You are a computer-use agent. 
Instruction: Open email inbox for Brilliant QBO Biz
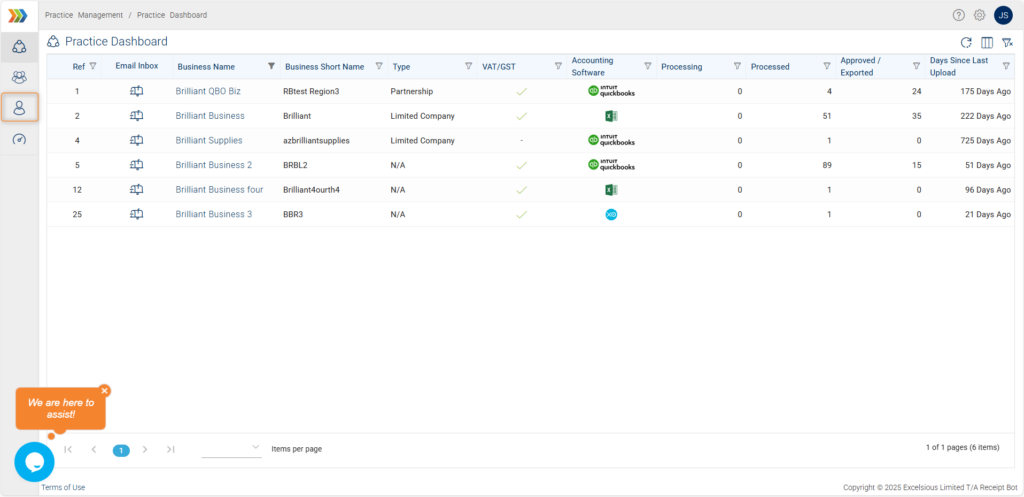pos(137,91)
